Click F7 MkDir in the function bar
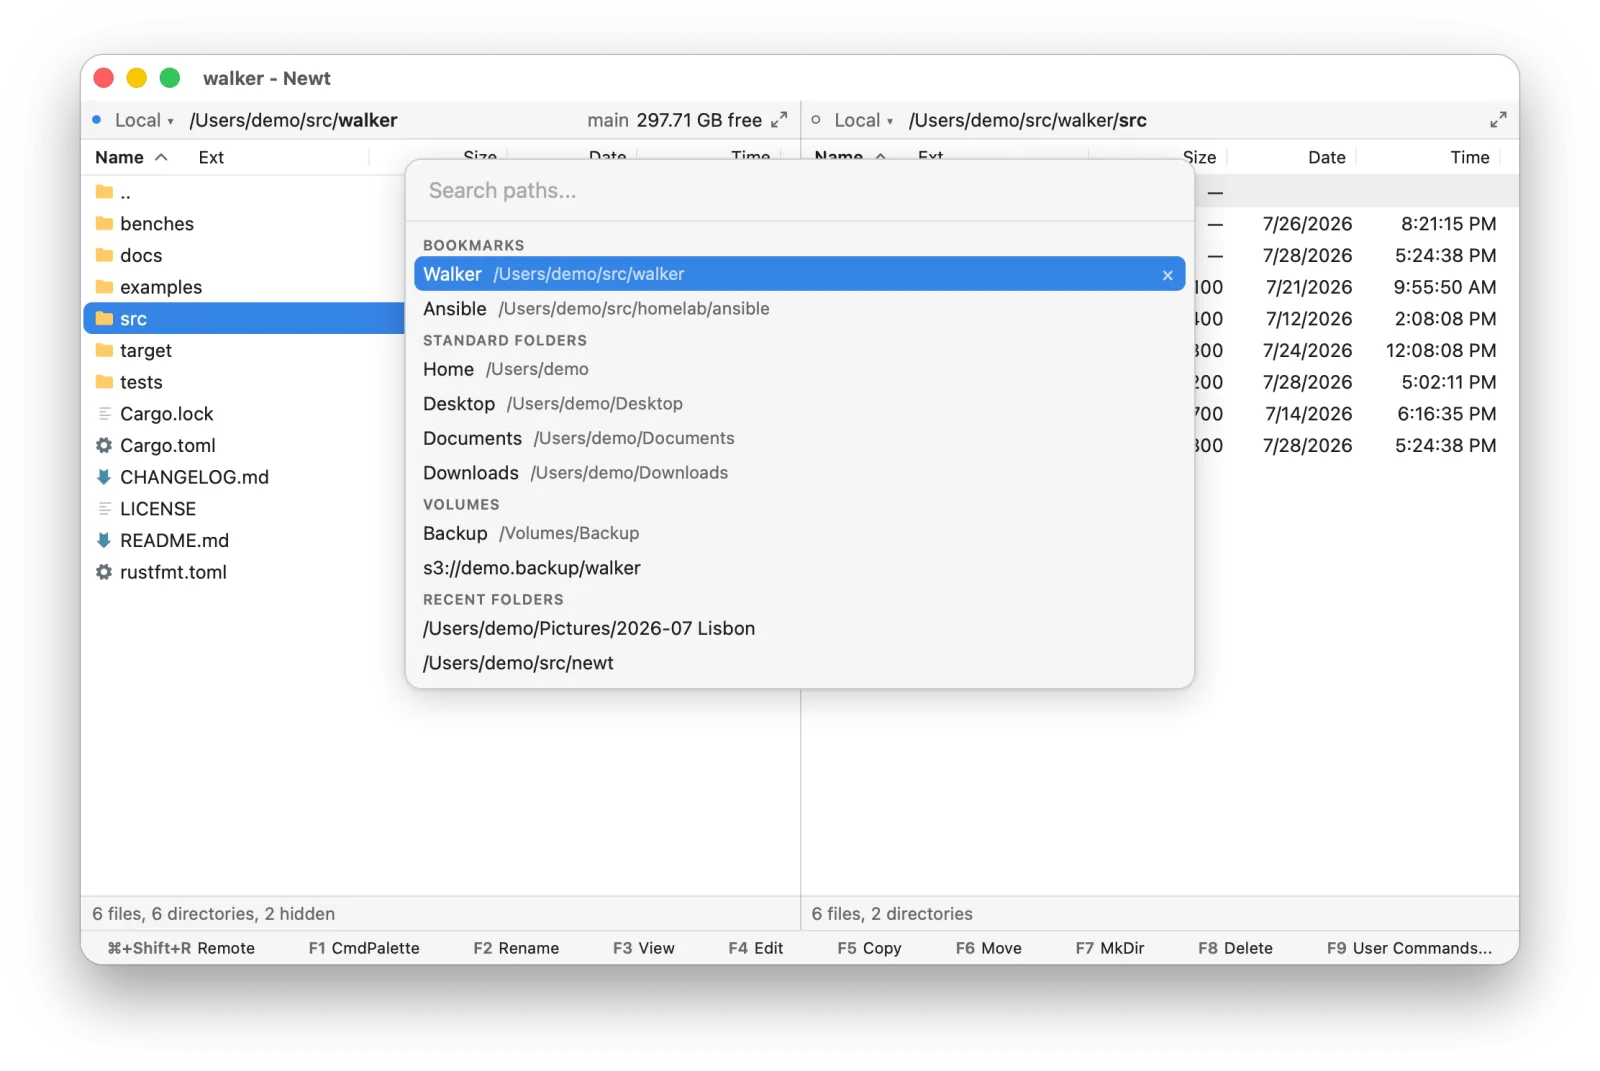 tap(1109, 948)
